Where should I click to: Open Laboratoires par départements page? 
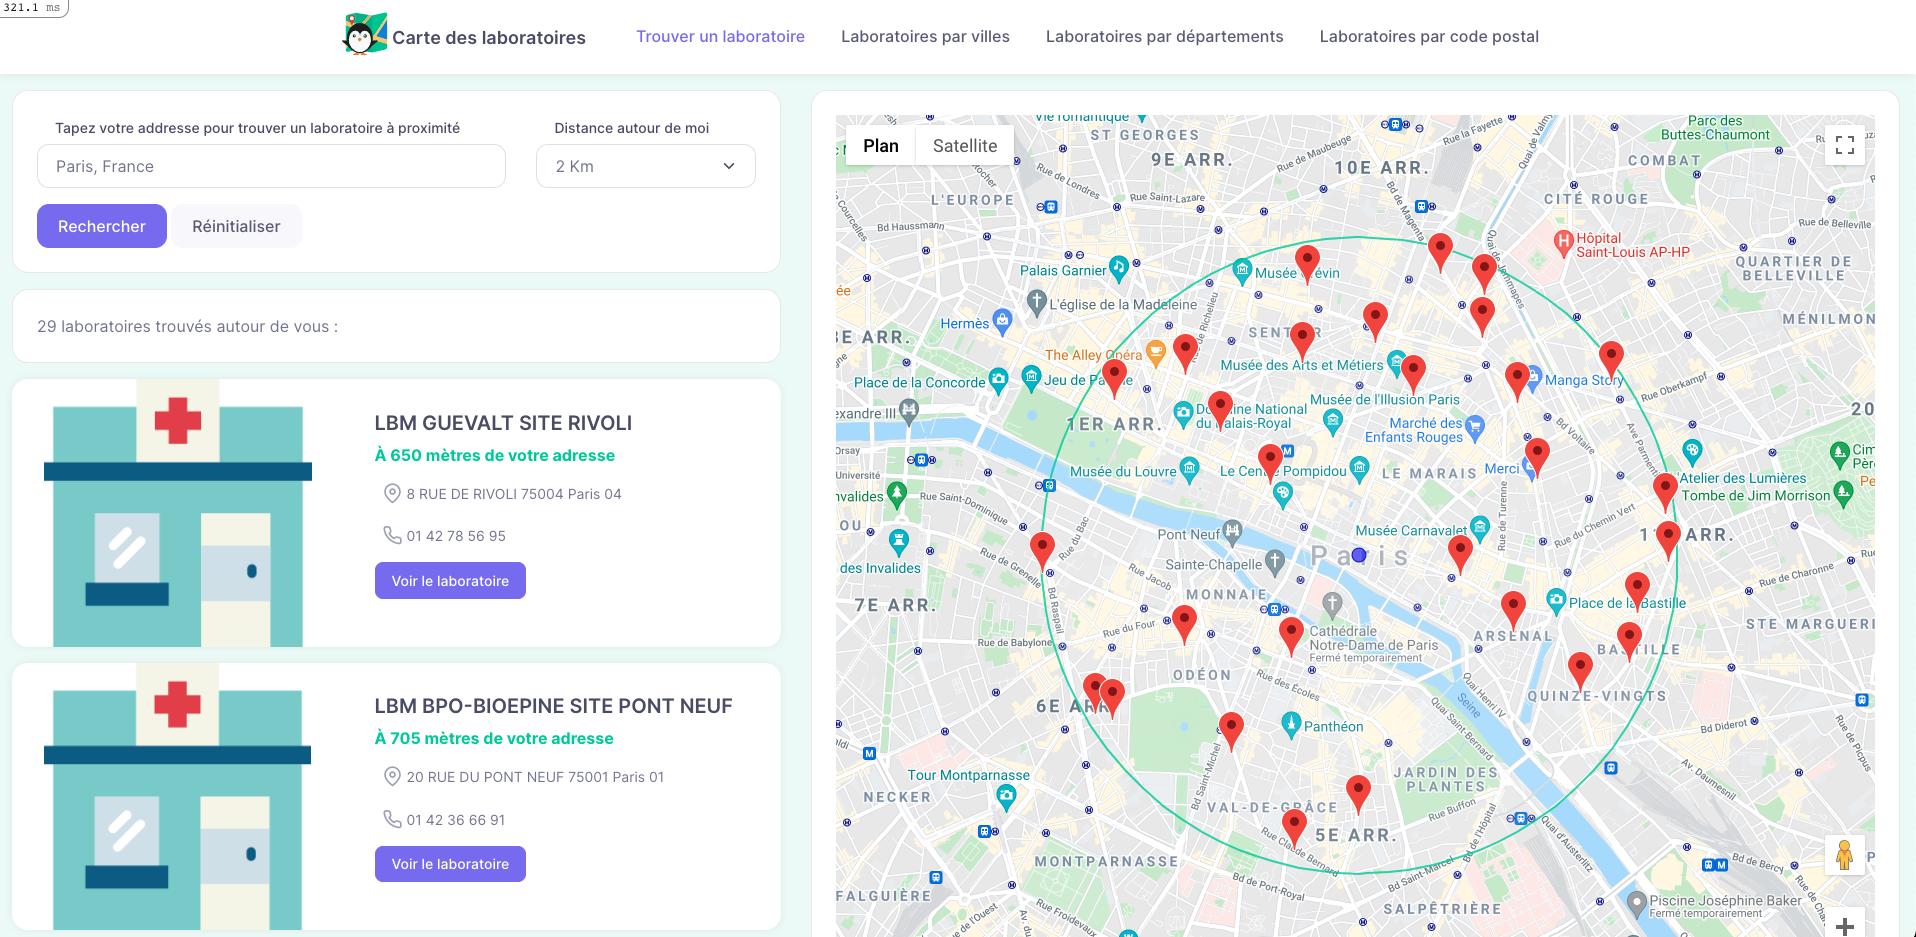pyautogui.click(x=1164, y=37)
